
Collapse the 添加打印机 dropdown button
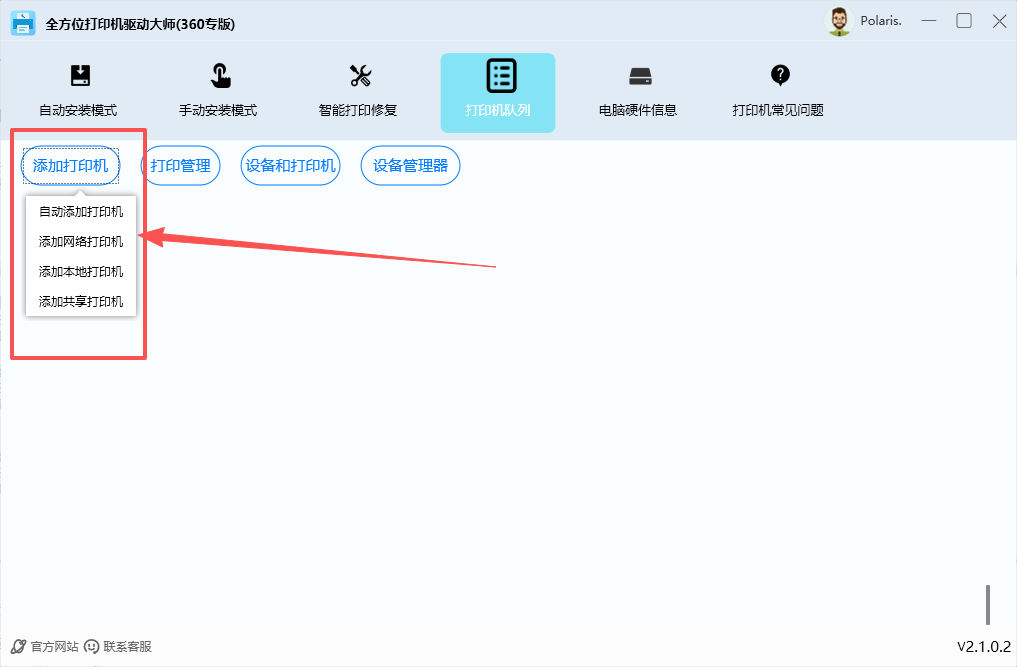pyautogui.click(x=70, y=166)
